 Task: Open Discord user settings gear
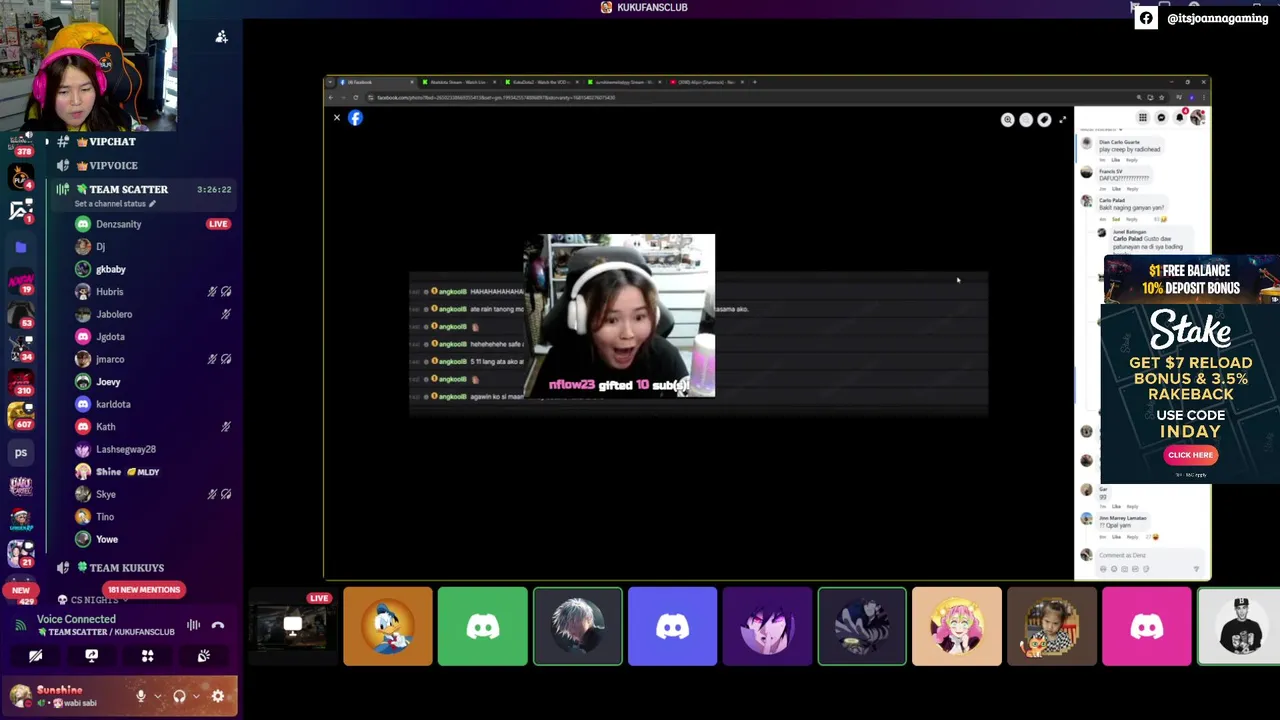coord(218,696)
